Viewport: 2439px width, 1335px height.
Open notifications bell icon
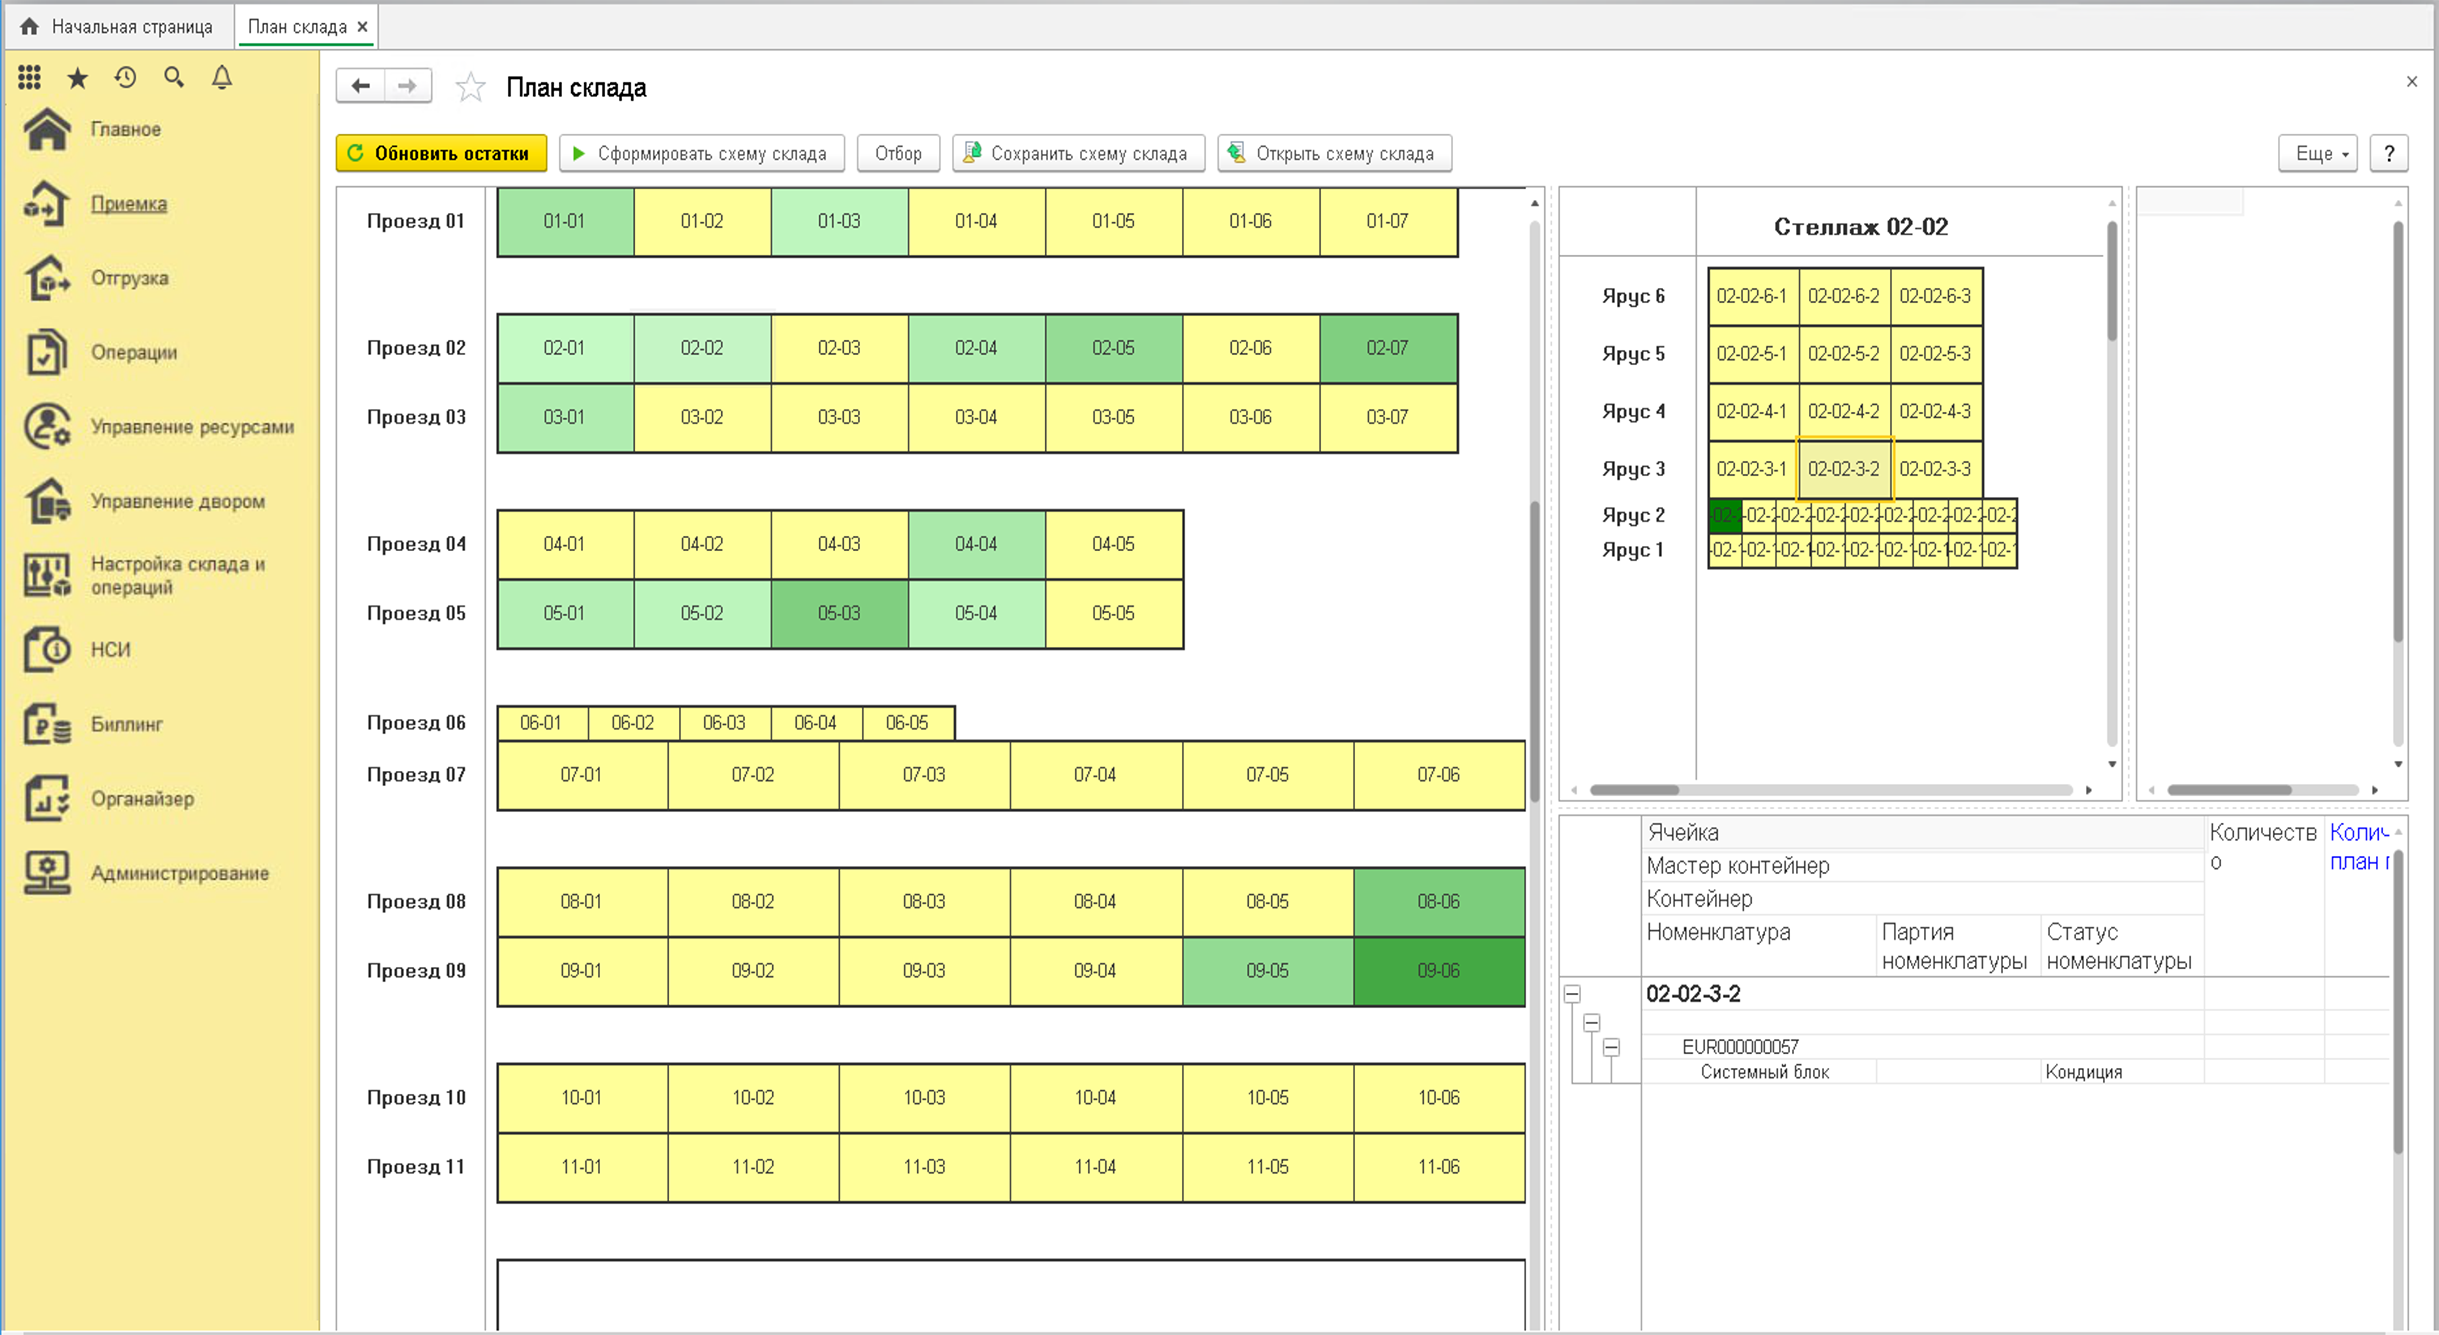[222, 77]
